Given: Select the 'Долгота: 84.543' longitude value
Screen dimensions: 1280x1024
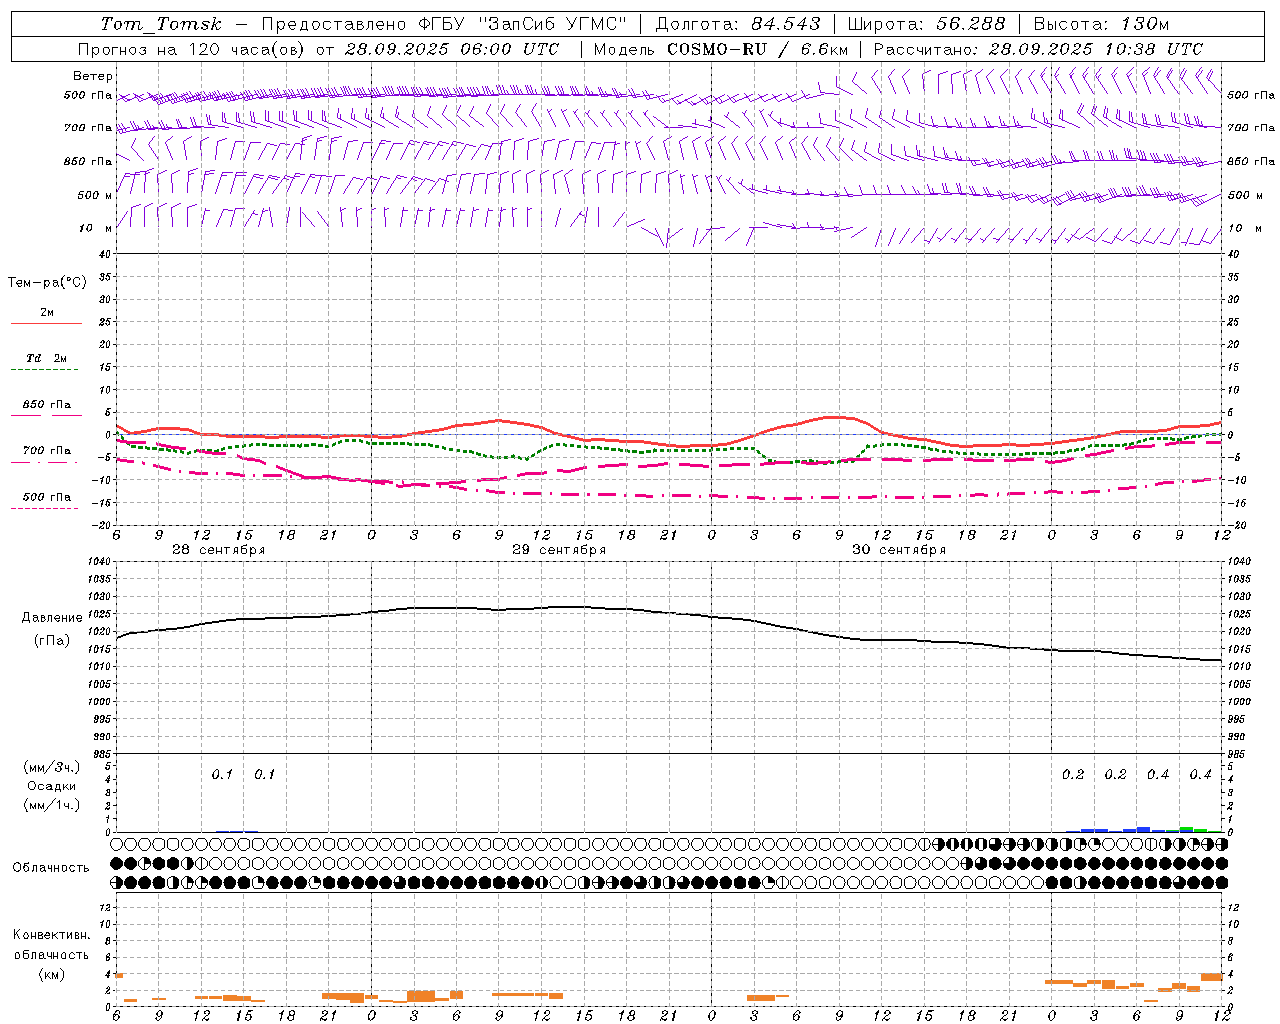Looking at the screenshot, I should coord(738,24).
